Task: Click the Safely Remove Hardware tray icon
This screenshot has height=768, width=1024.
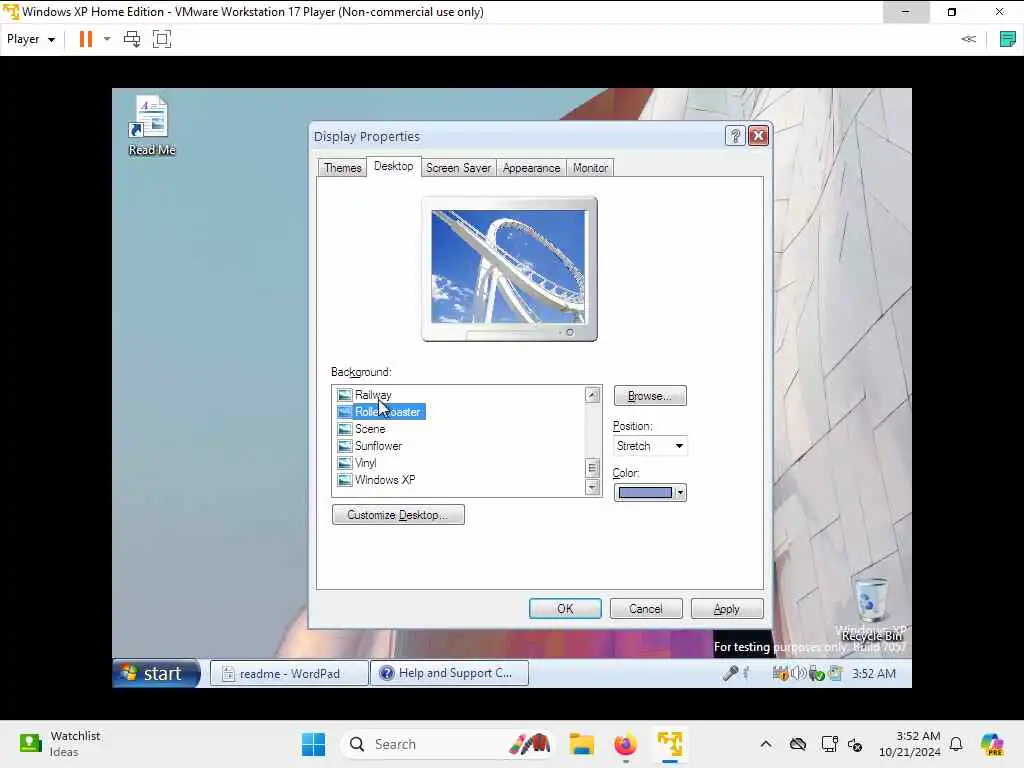Action: point(816,673)
